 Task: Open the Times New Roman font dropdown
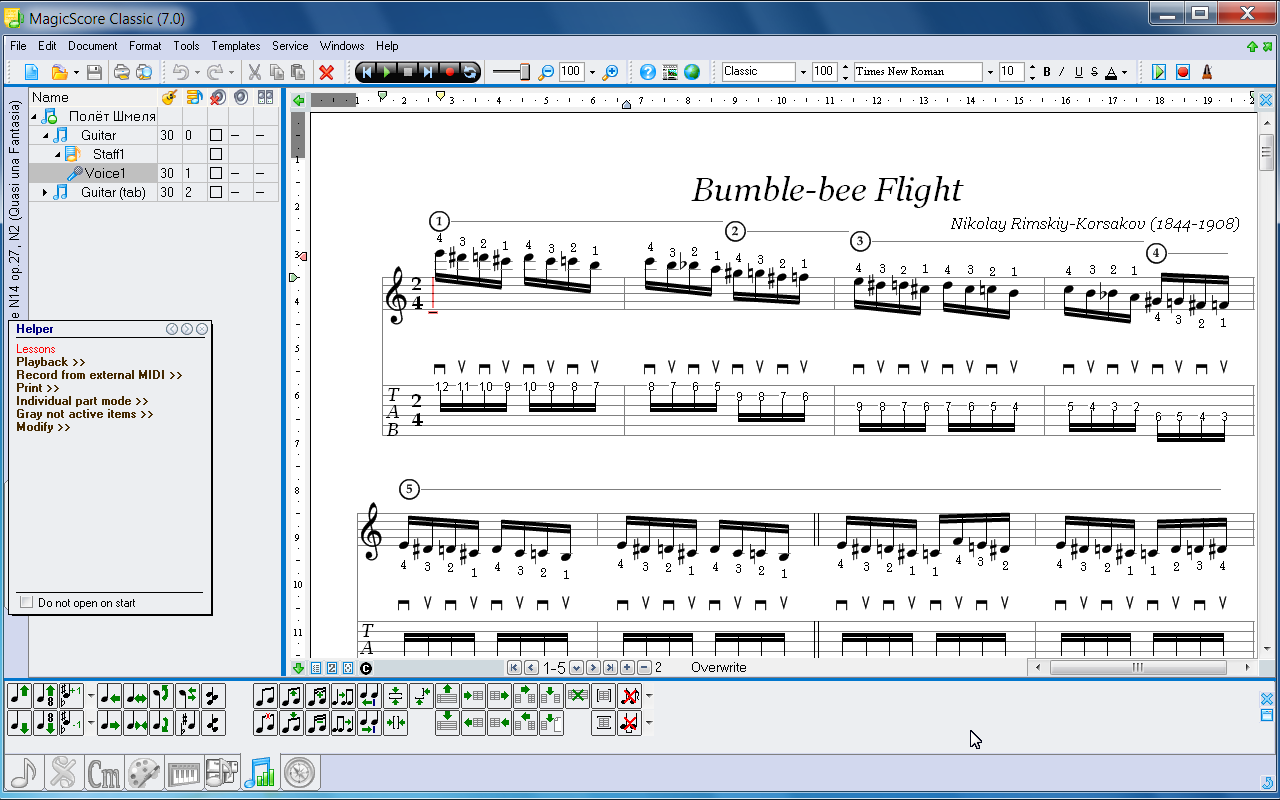pos(990,72)
